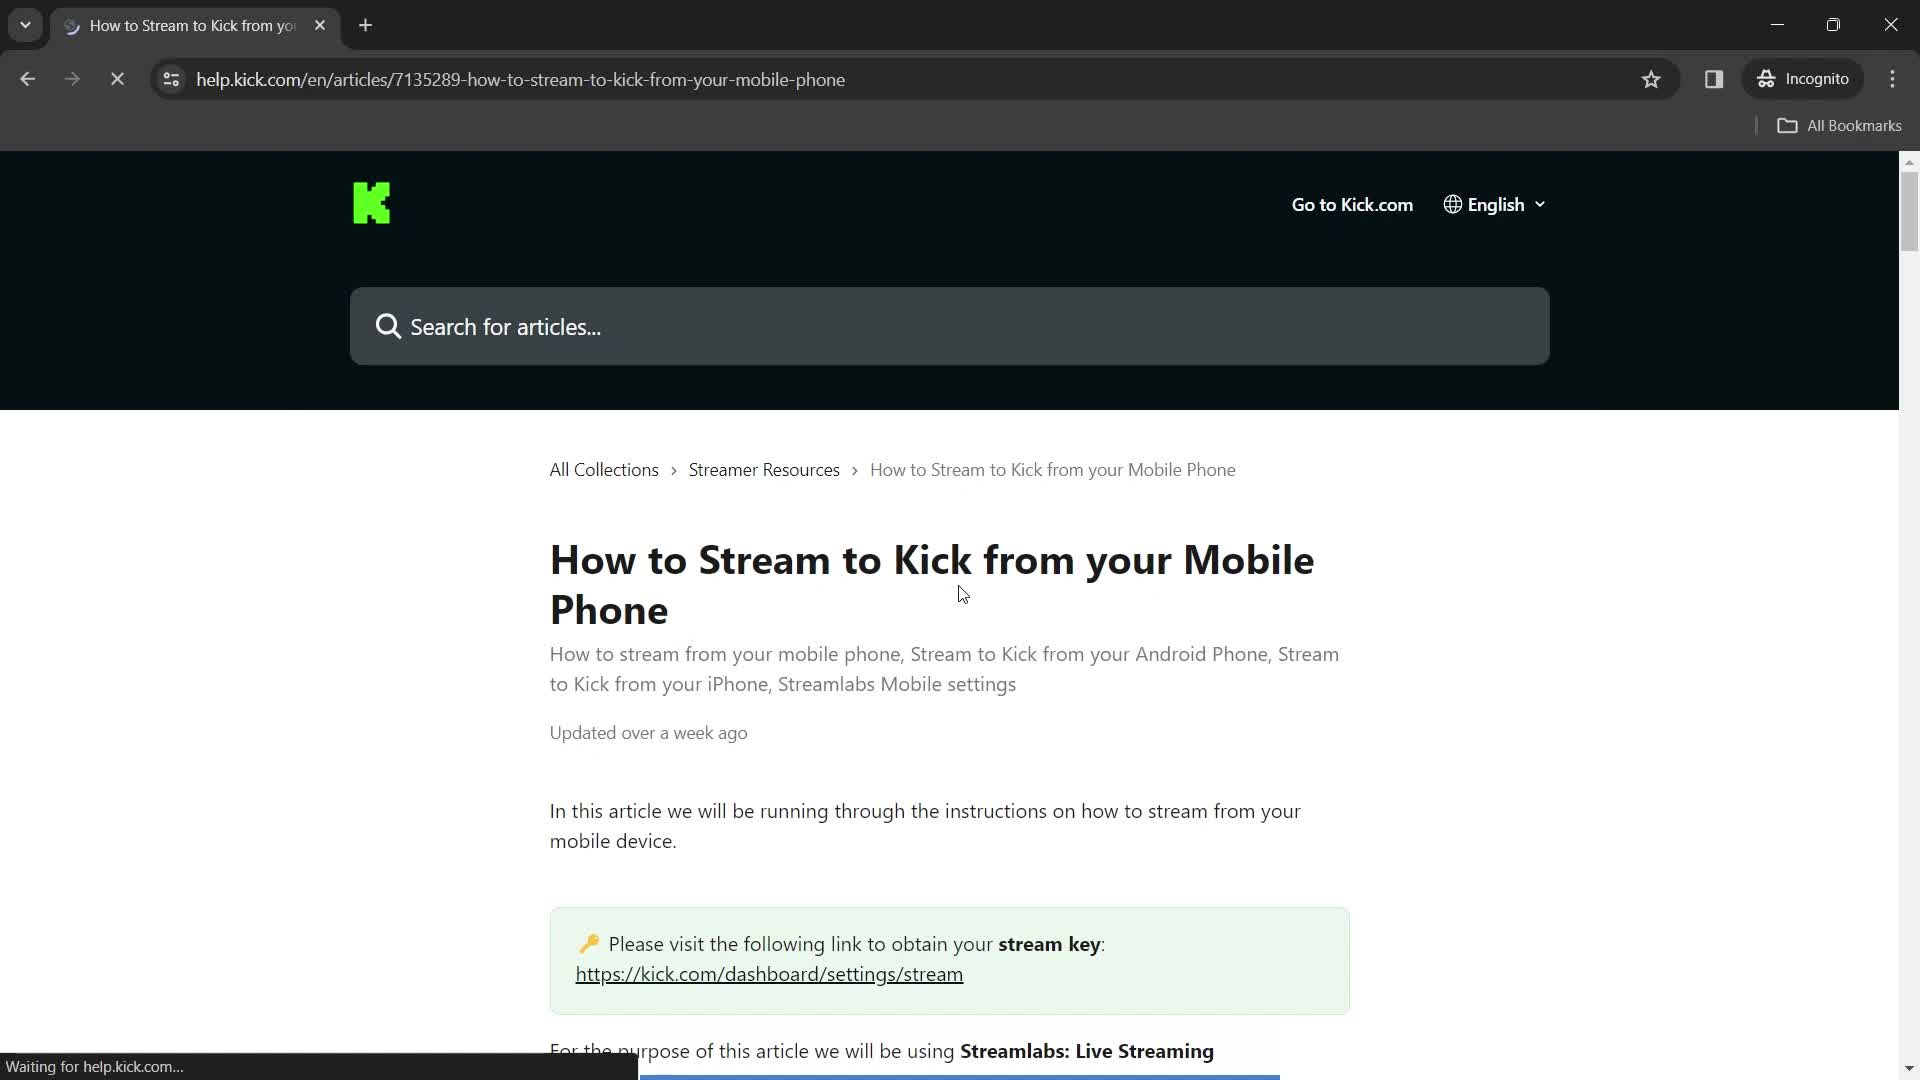The image size is (1920, 1080).
Task: Click the key emoji in the callout
Action: click(589, 944)
